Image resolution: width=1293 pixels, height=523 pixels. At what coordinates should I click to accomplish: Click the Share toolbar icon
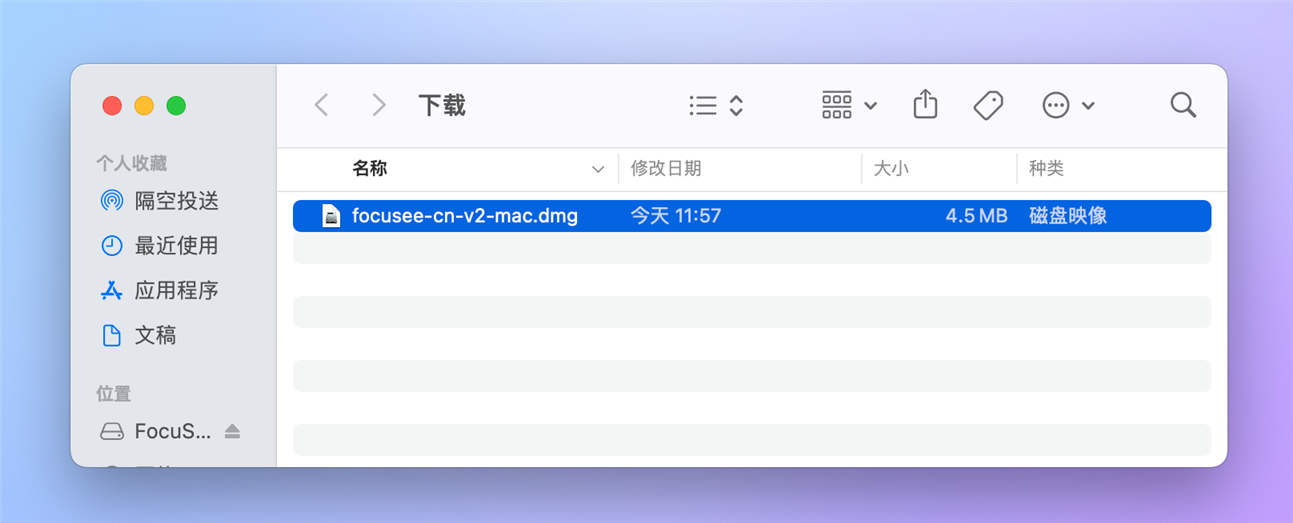[x=925, y=104]
